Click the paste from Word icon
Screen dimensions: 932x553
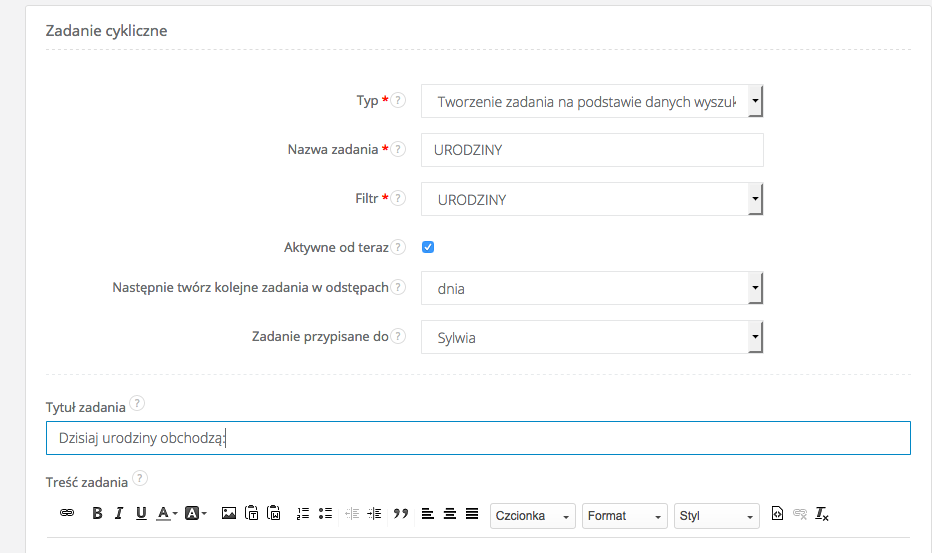[273, 513]
